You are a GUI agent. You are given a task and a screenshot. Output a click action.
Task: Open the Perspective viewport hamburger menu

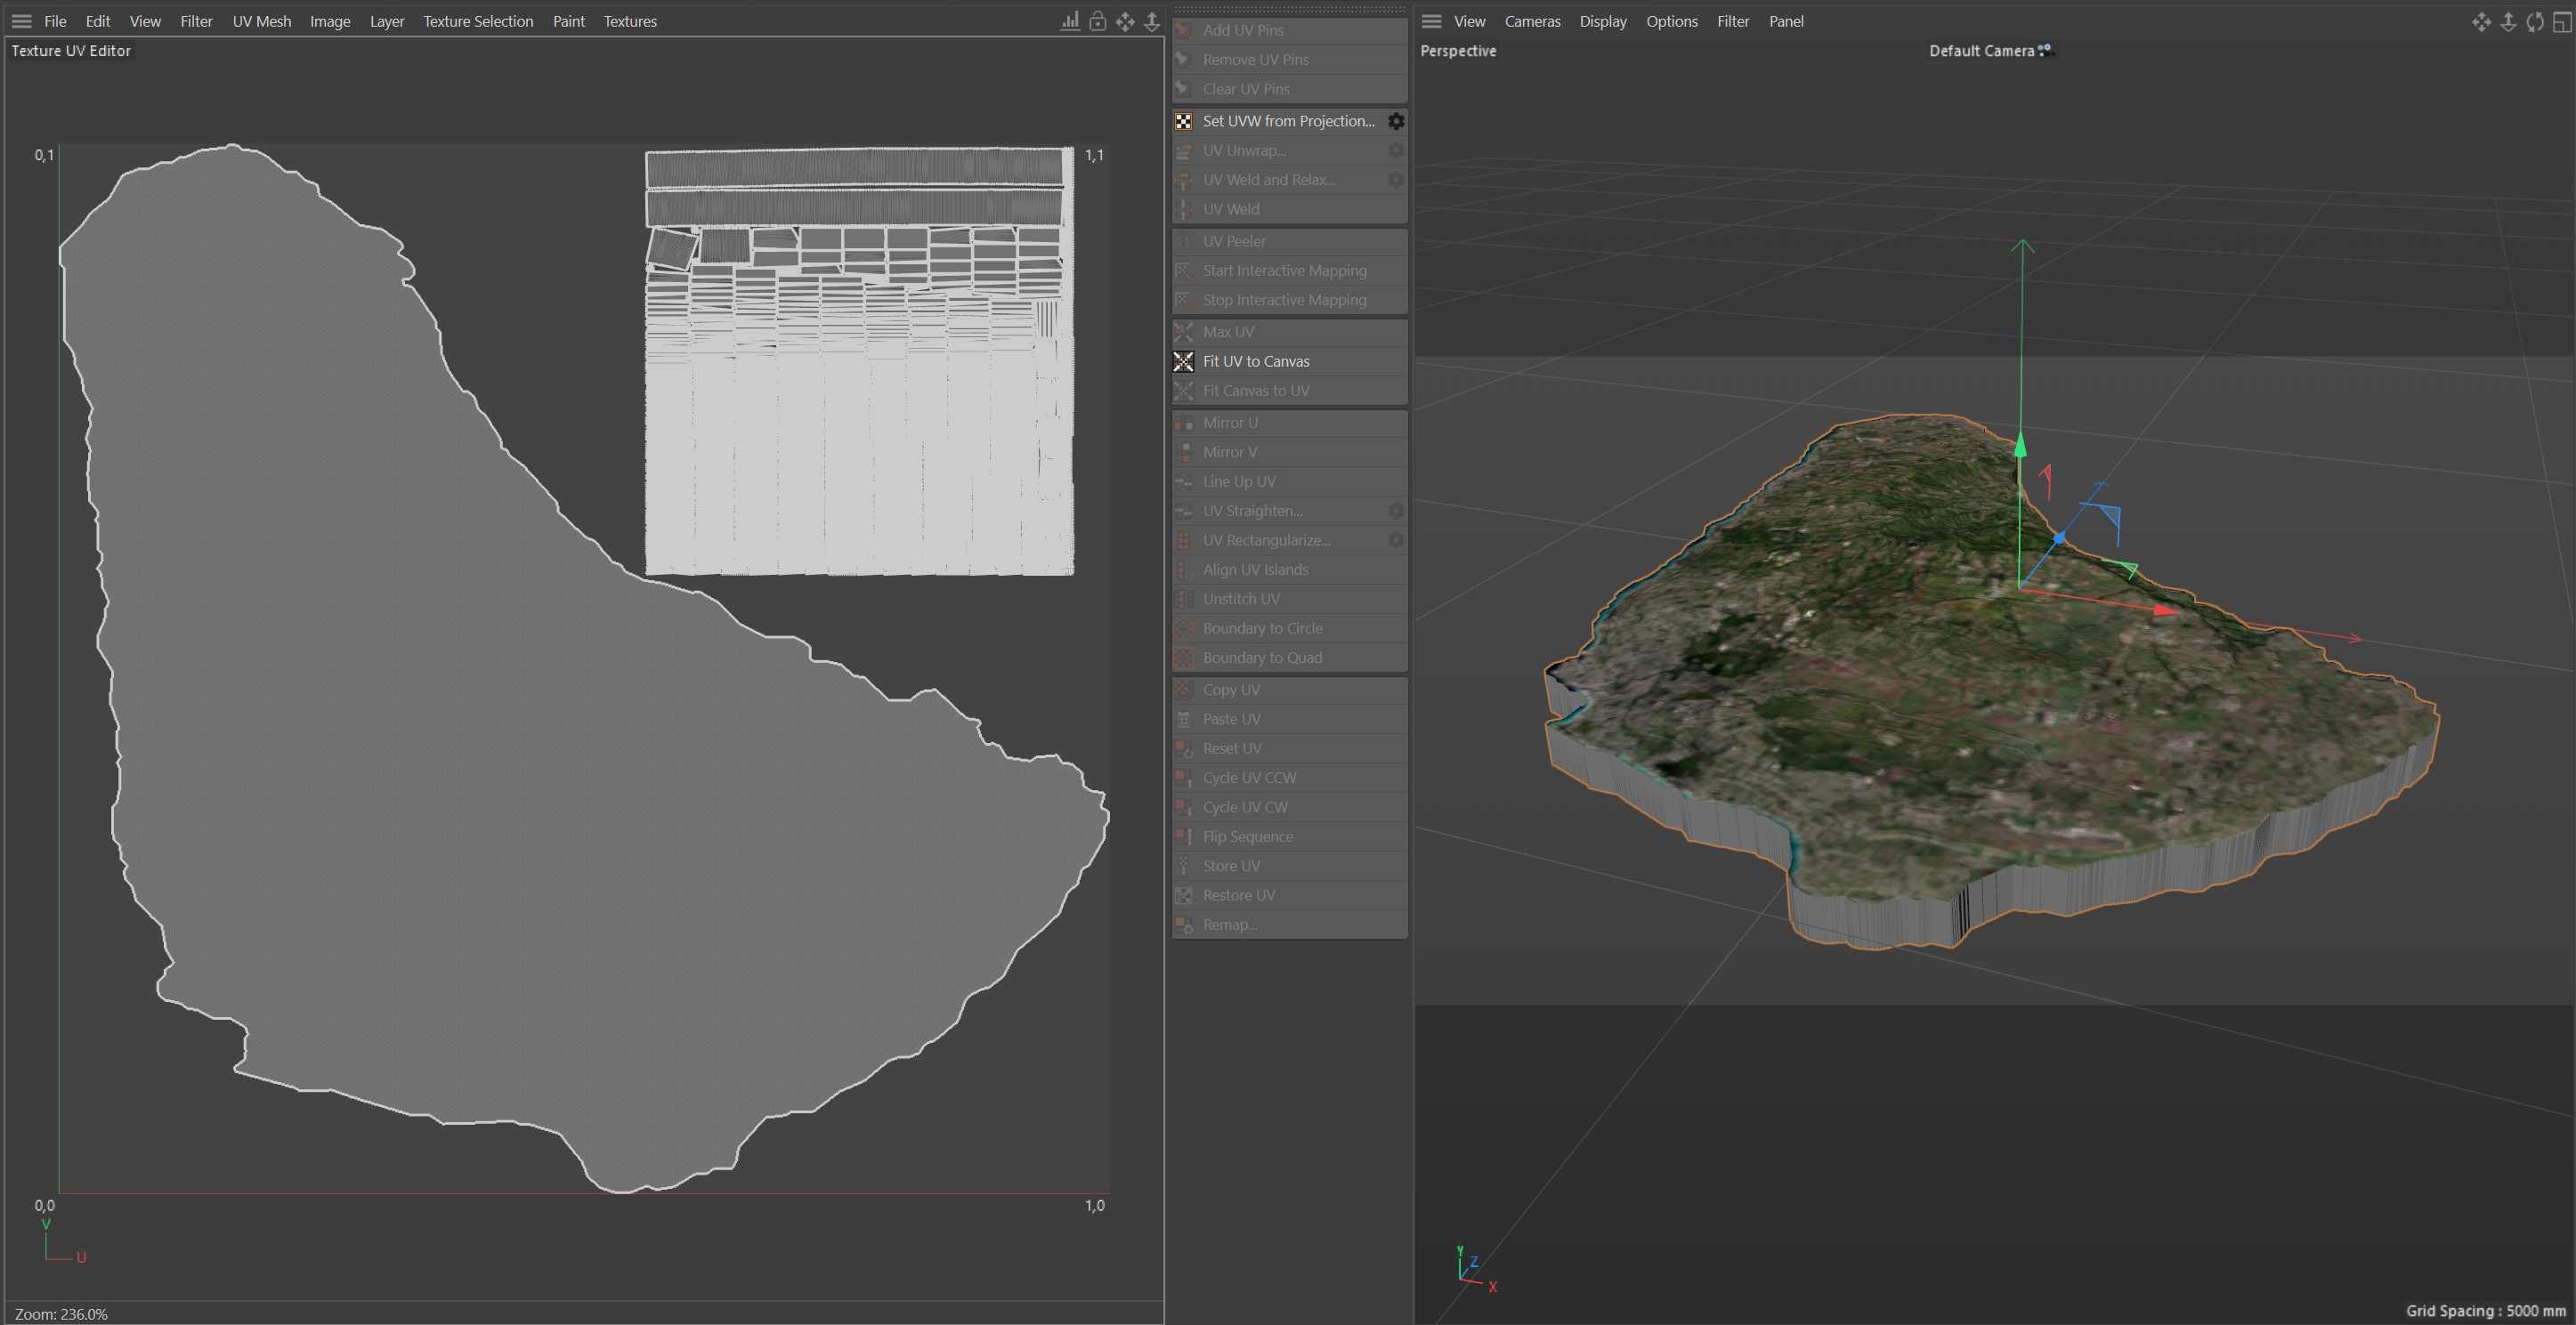(1431, 21)
